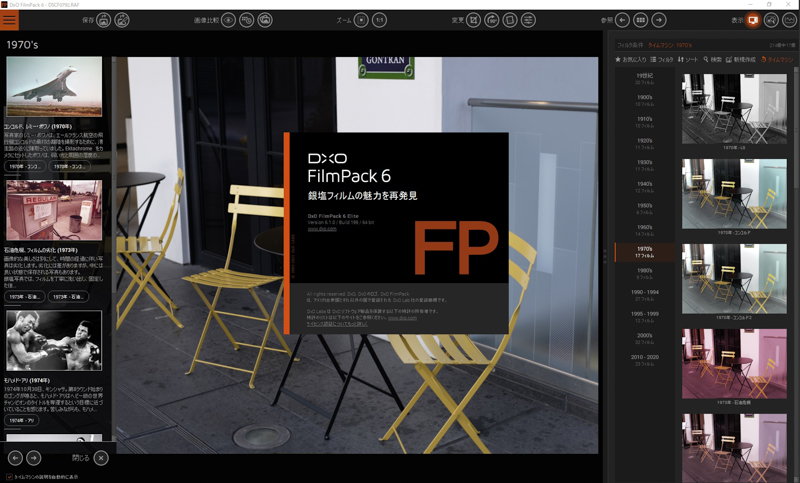
Task: Select the タイムマシン tab
Action: pos(777,60)
